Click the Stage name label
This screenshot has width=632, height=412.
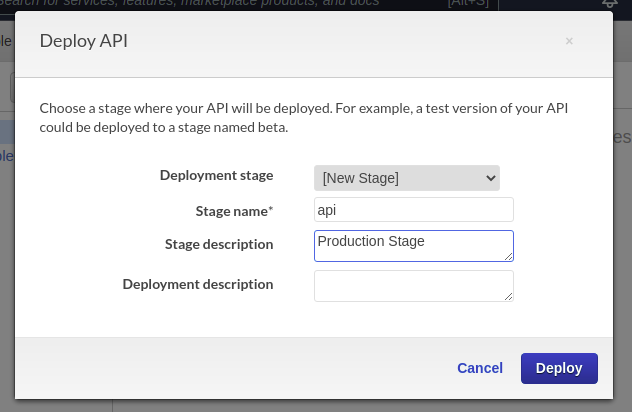[x=234, y=211]
